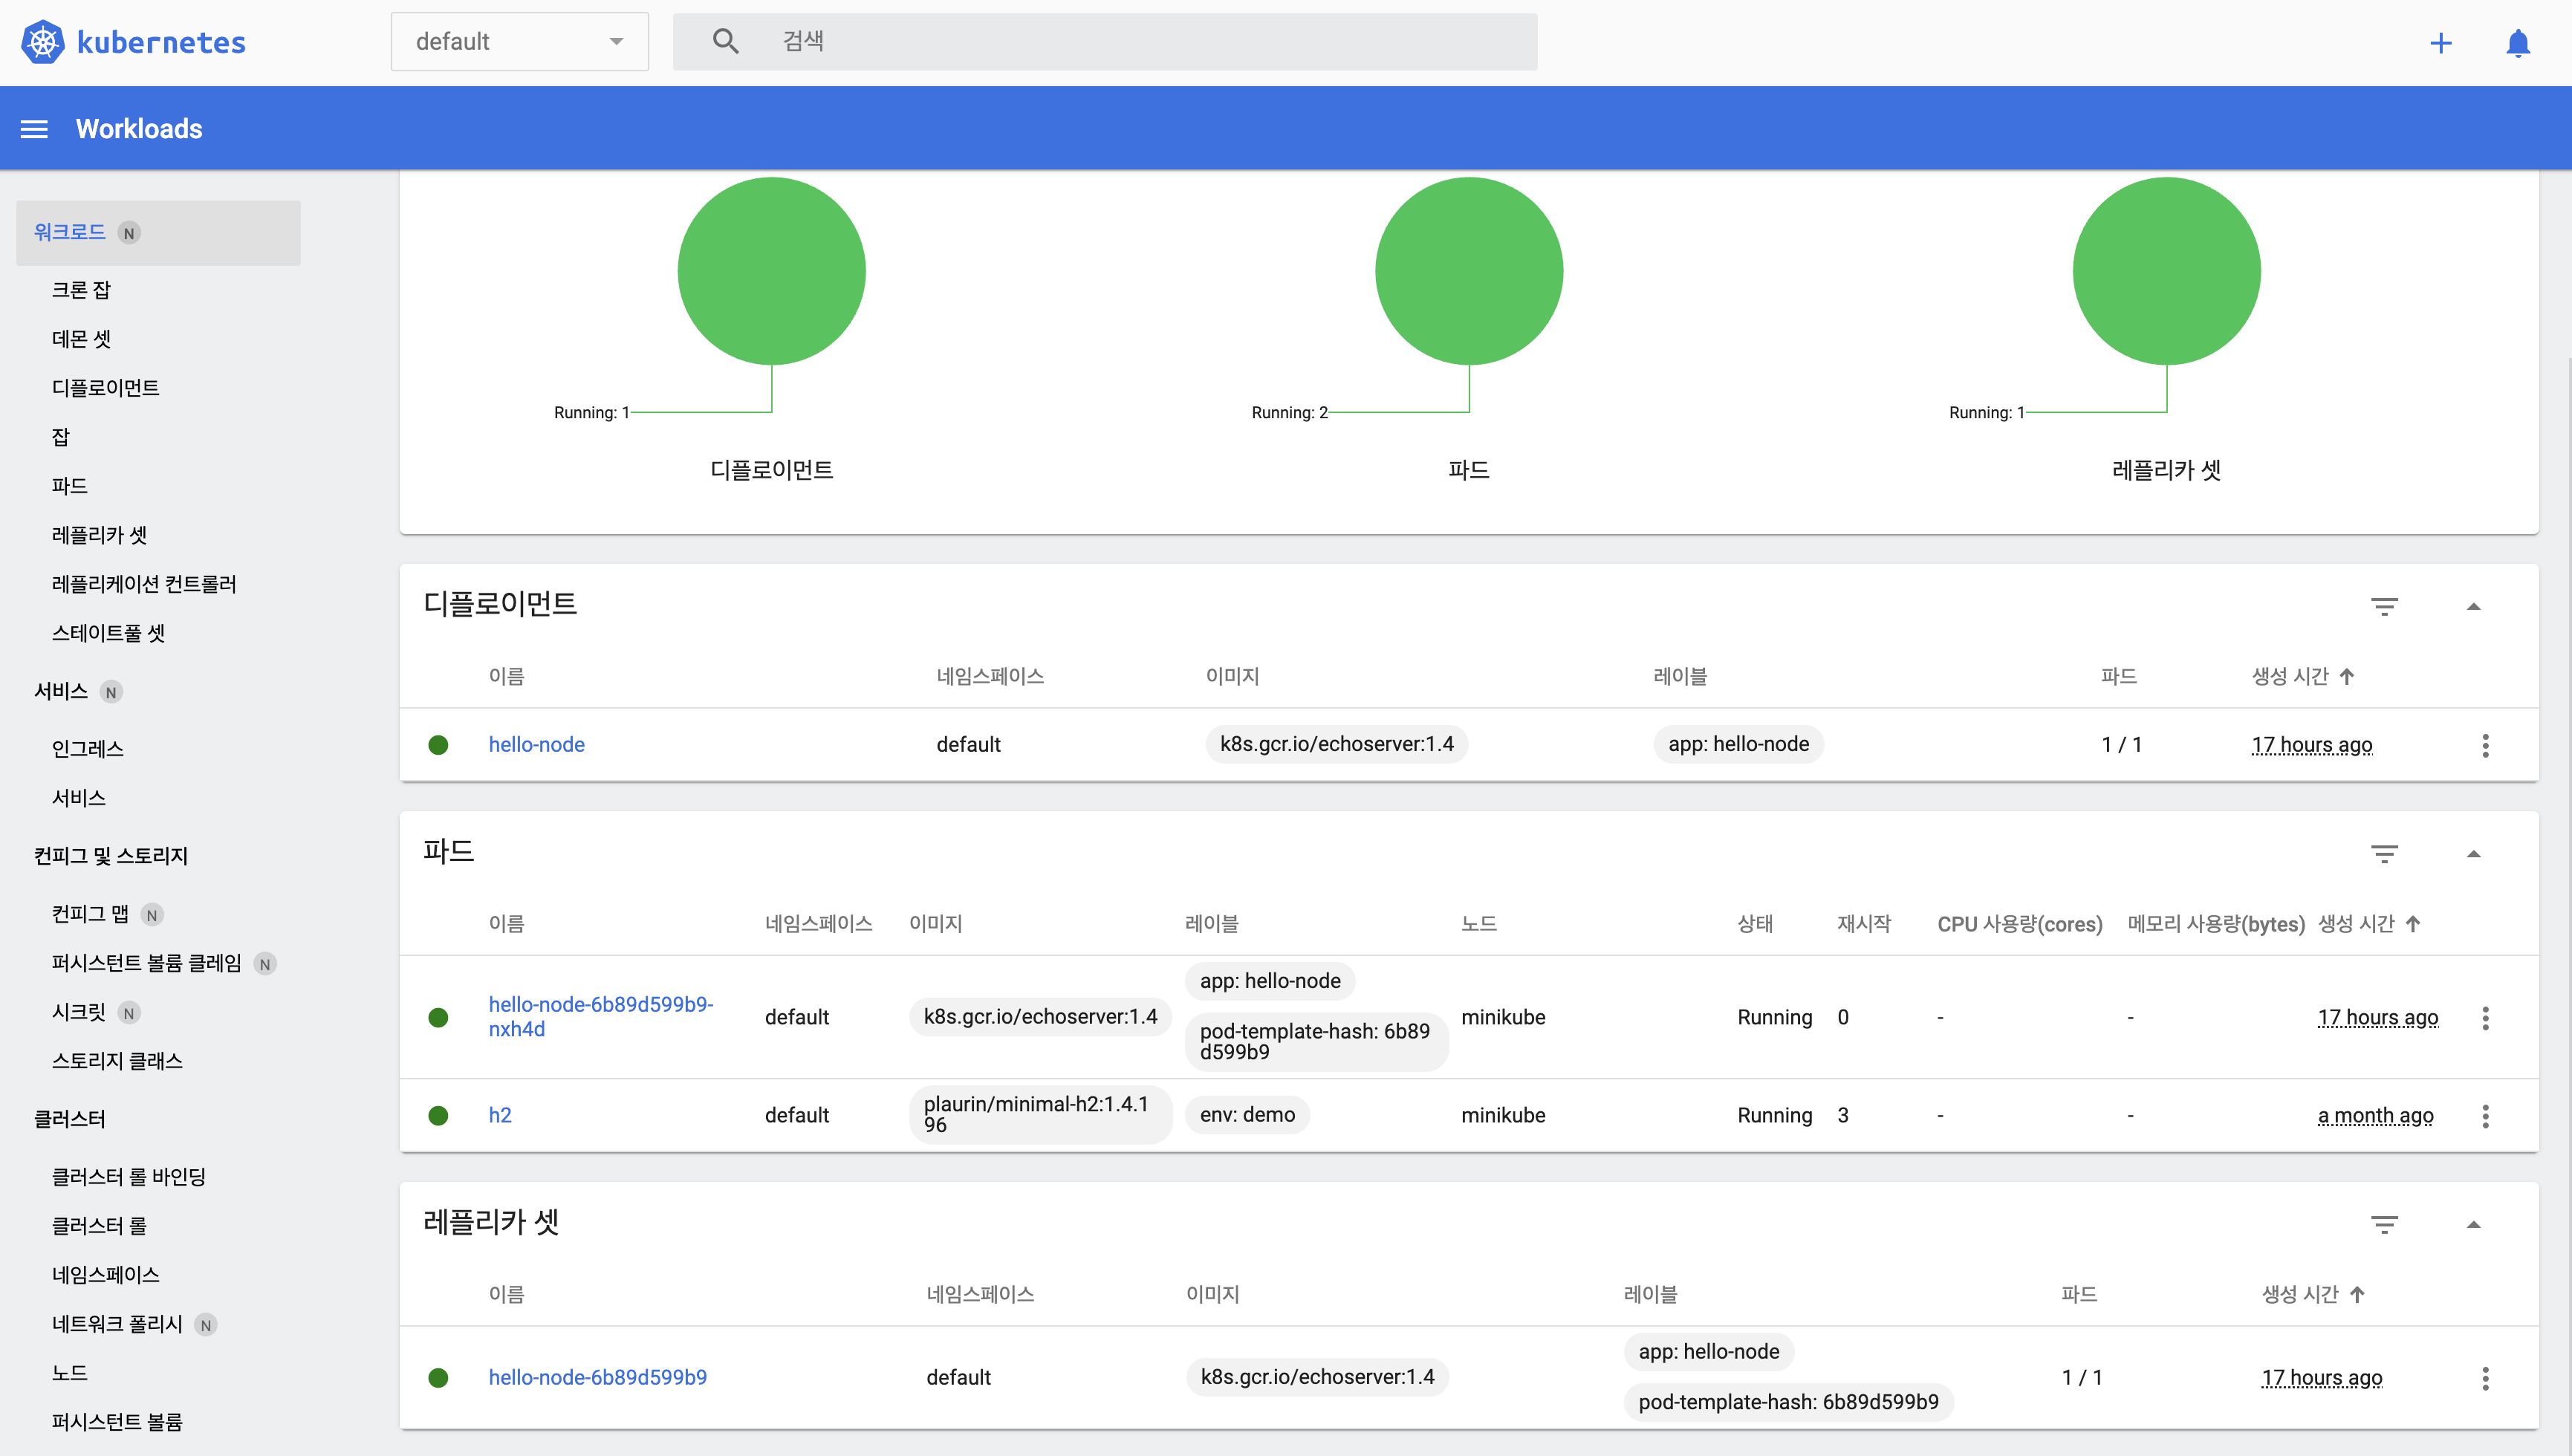Open 컨피그 맵 sidebar item

[x=90, y=913]
